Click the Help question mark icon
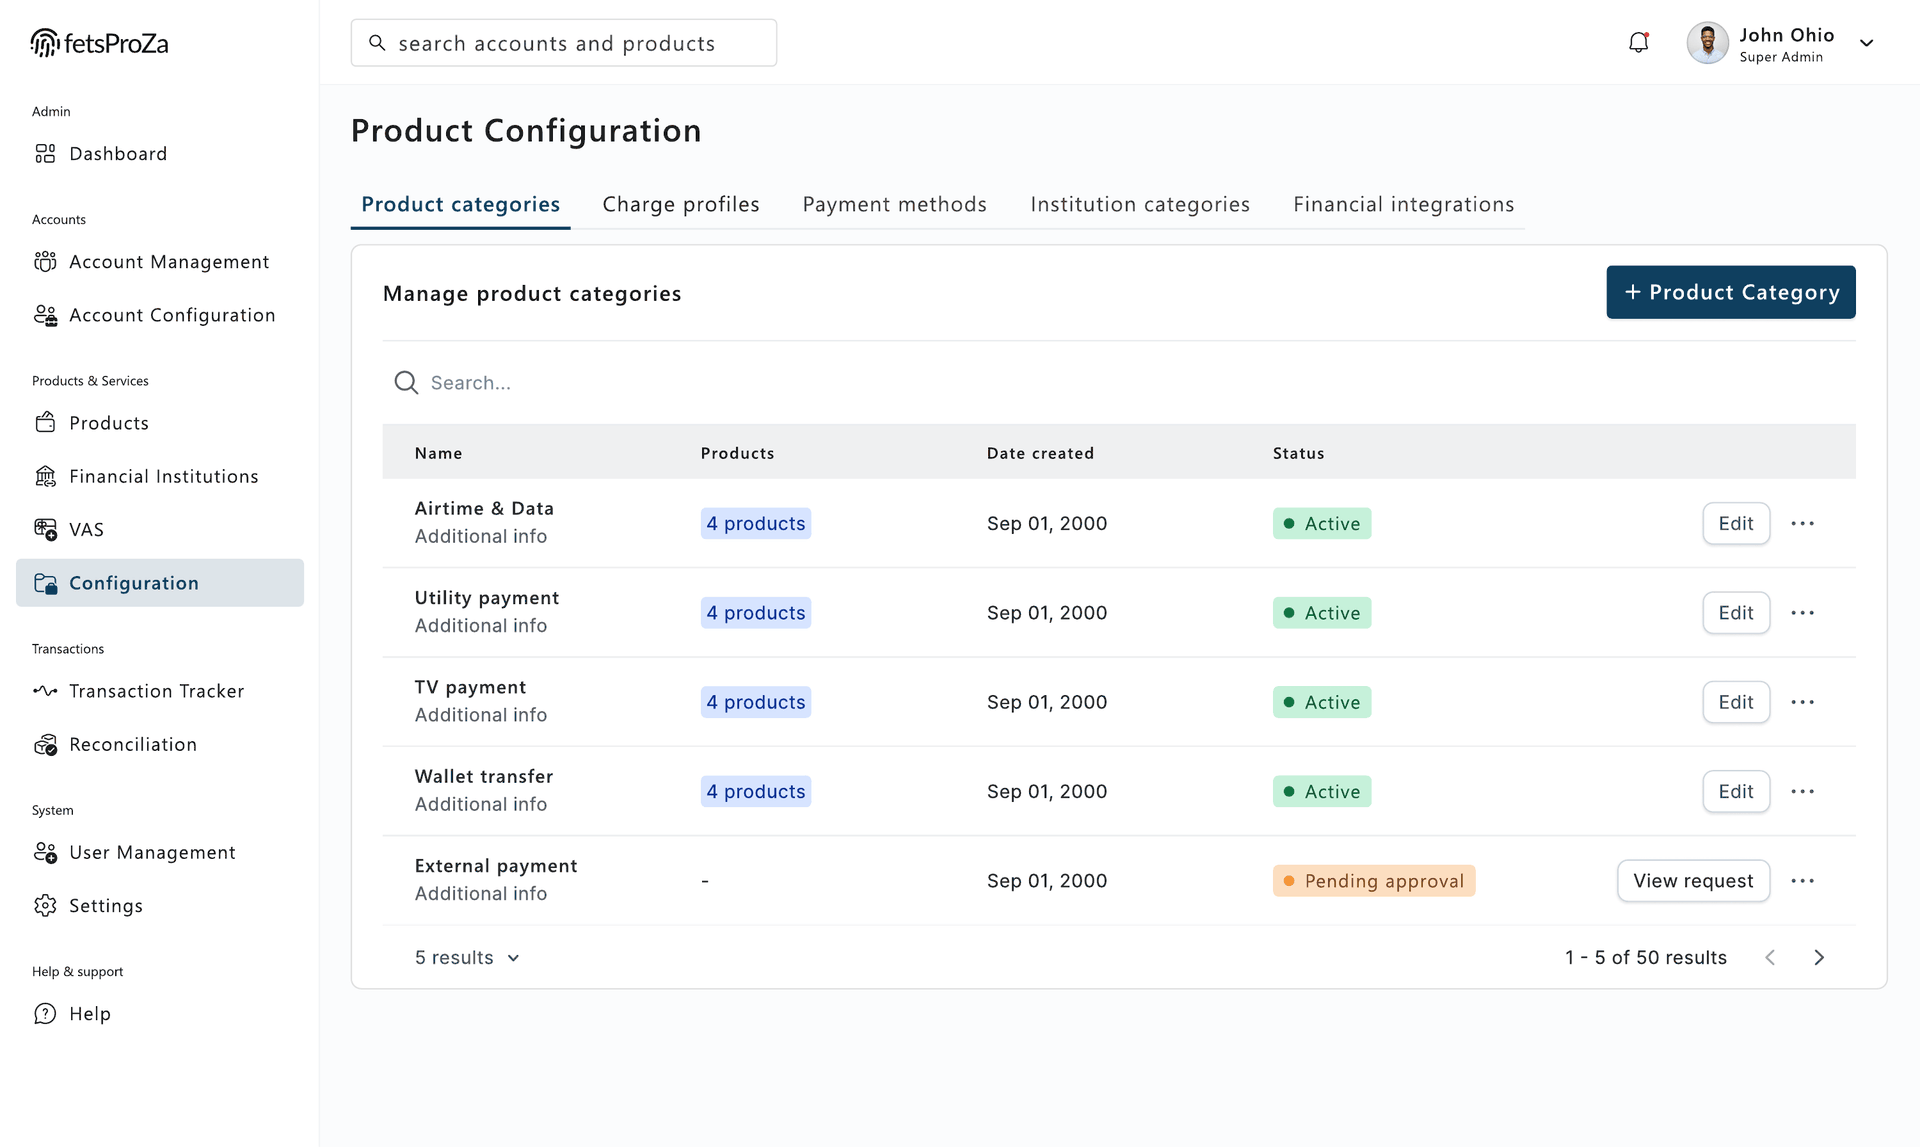 click(45, 1013)
